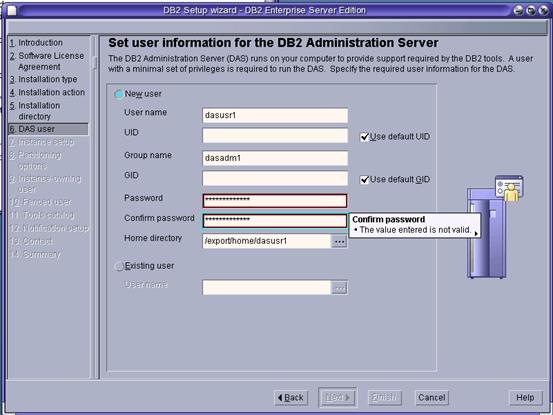Select step 13 Contact
The height and width of the screenshot is (415, 553).
31,242
